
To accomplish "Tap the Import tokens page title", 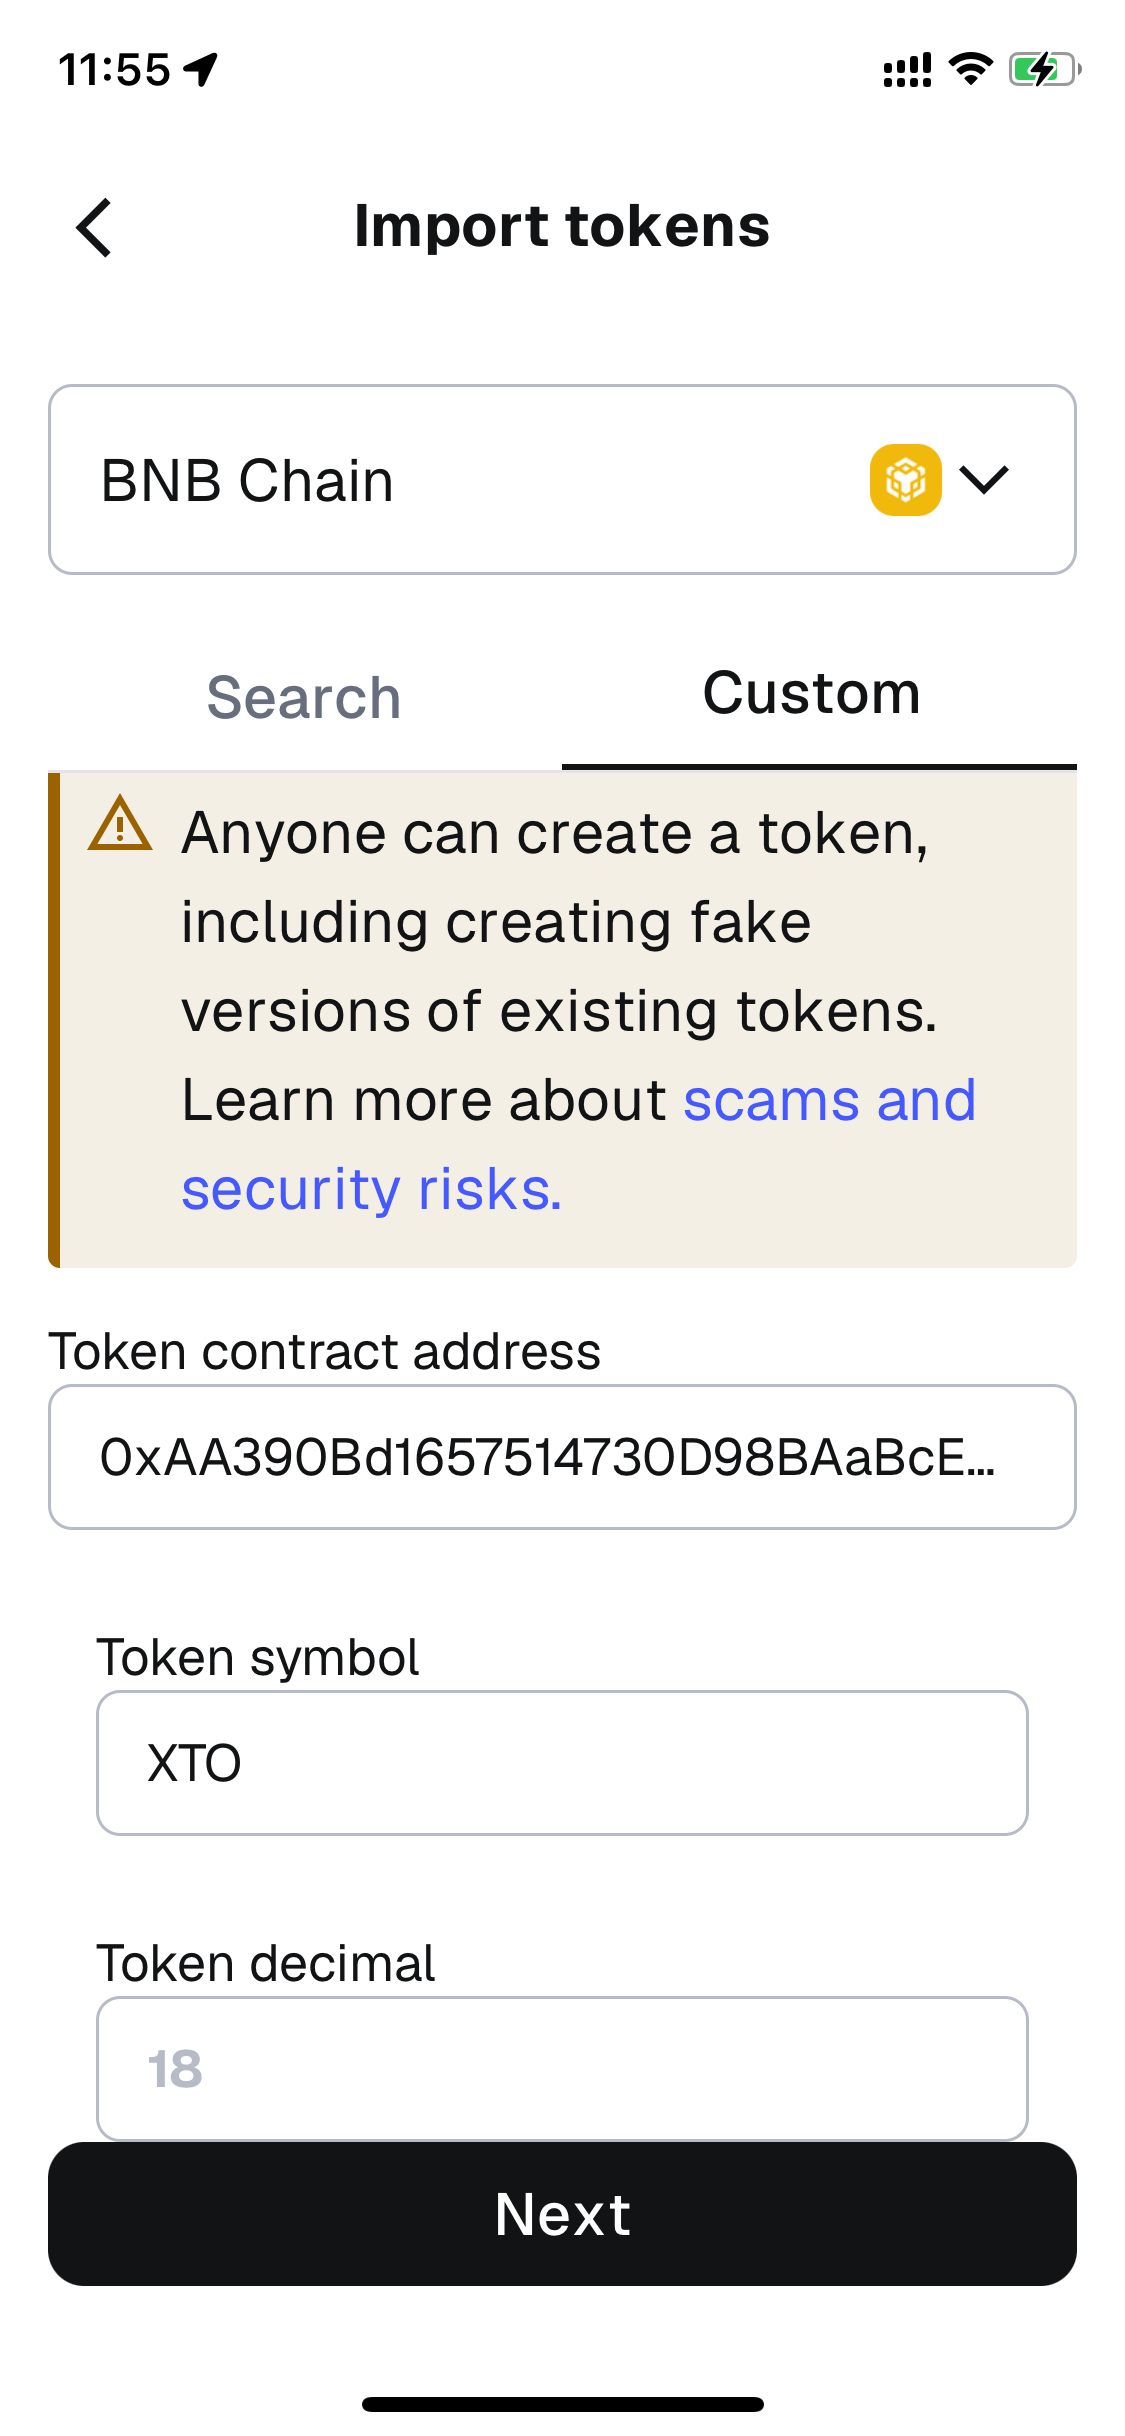I will click(562, 226).
